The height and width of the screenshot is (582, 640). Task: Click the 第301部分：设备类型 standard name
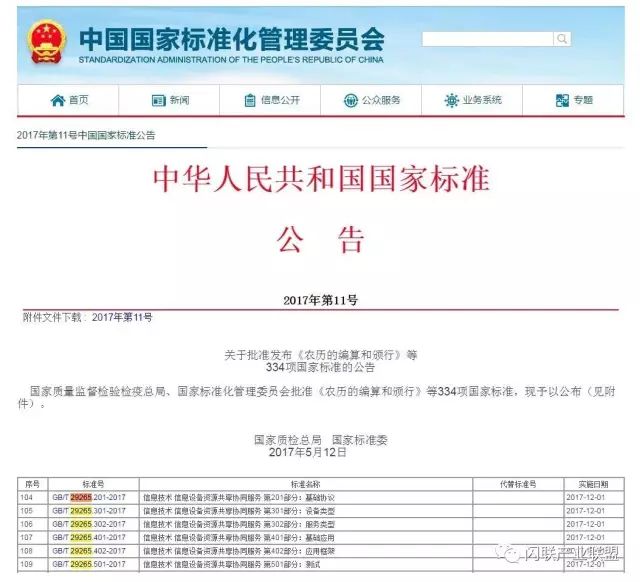tap(299, 511)
